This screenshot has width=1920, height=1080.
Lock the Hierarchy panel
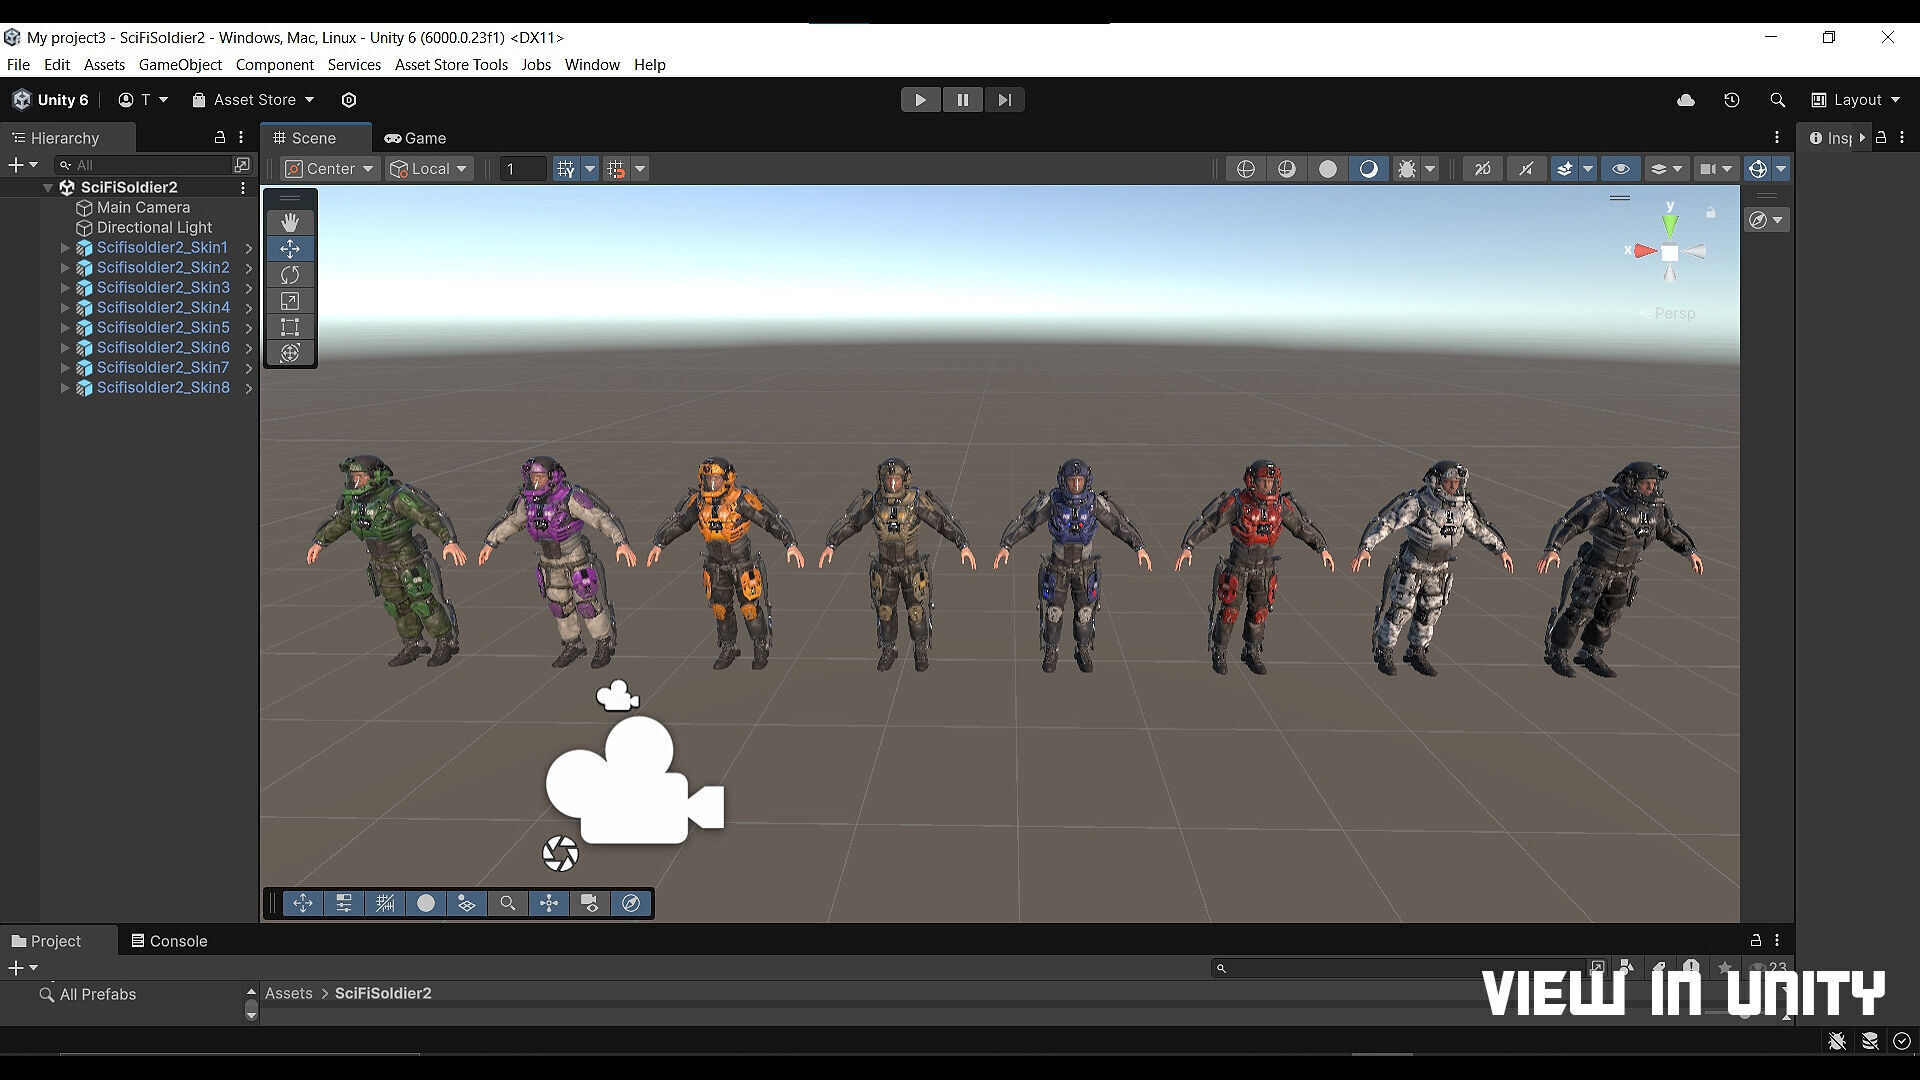click(x=220, y=137)
